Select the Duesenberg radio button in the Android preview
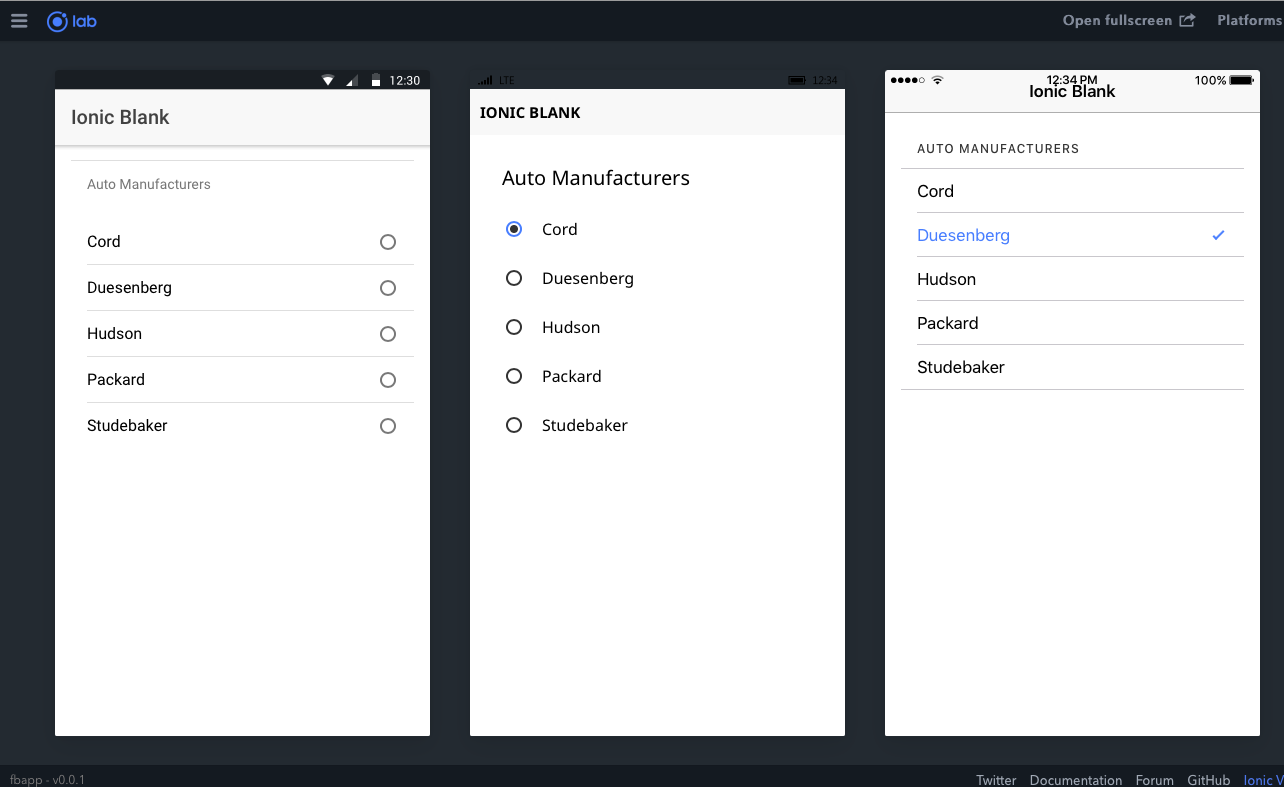The height and width of the screenshot is (787, 1284). tap(388, 288)
